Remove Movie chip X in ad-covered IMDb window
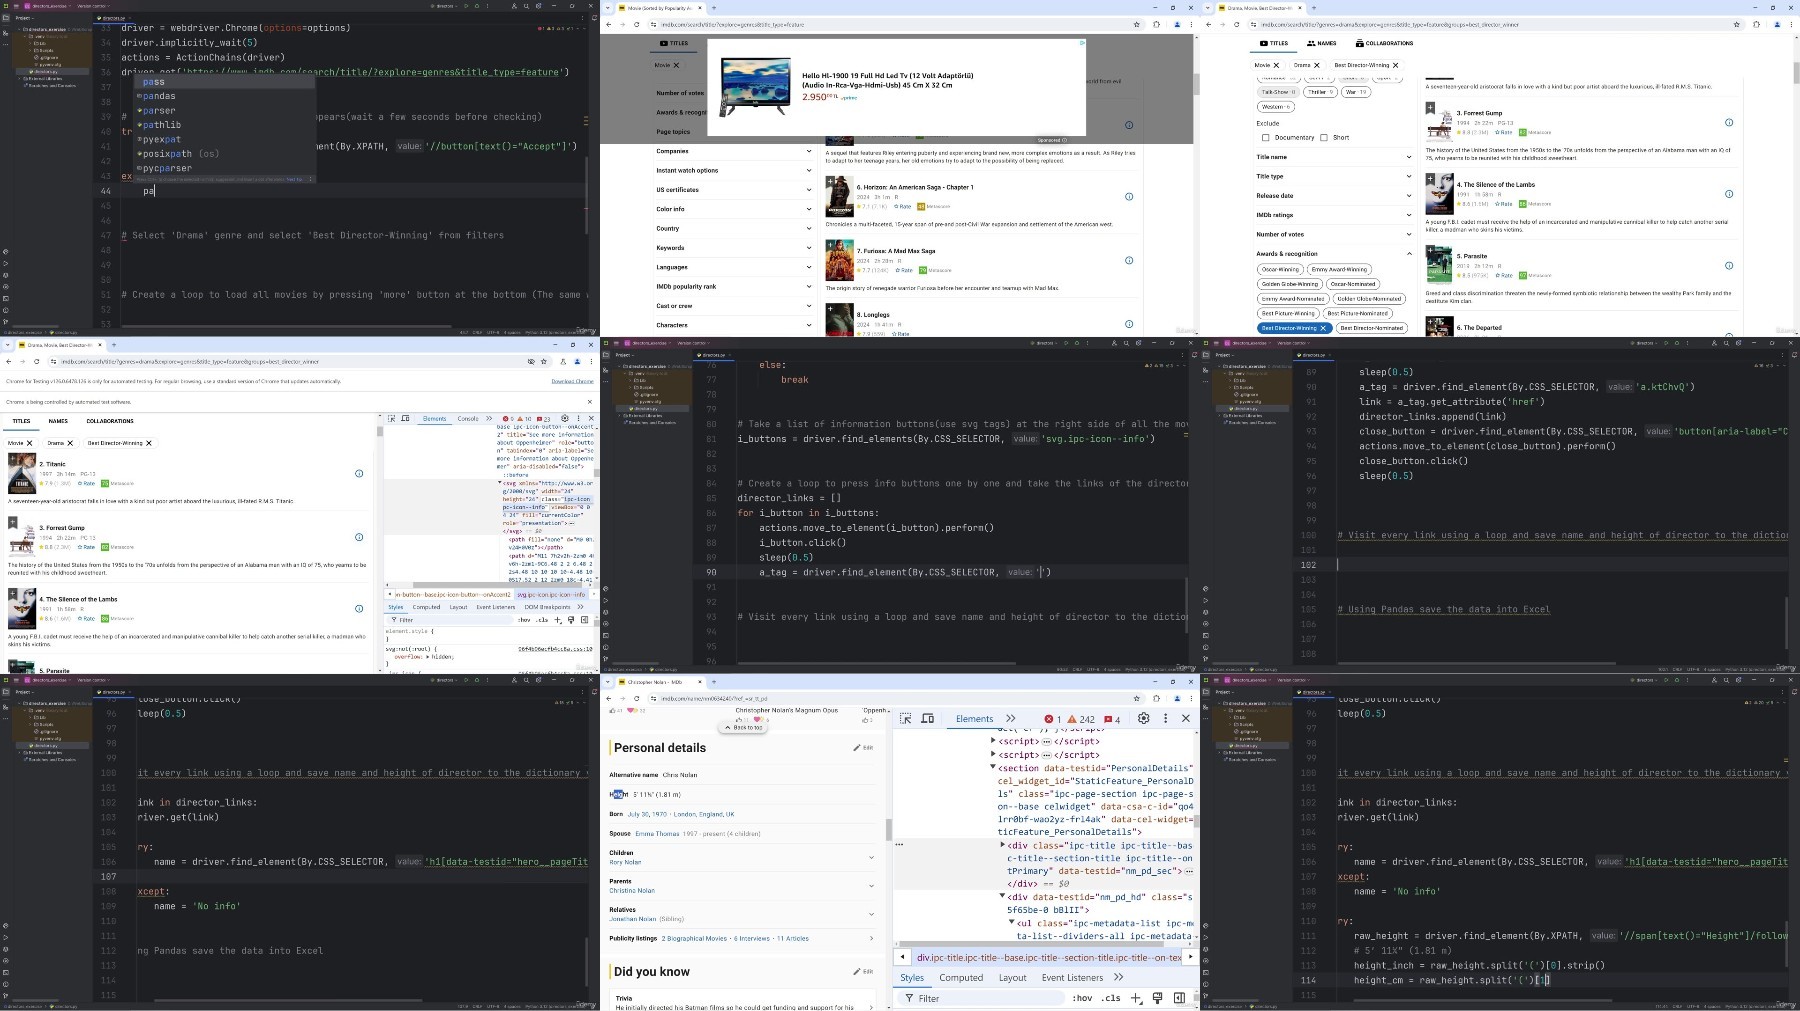Viewport: 1800px width, 1011px height. click(676, 65)
